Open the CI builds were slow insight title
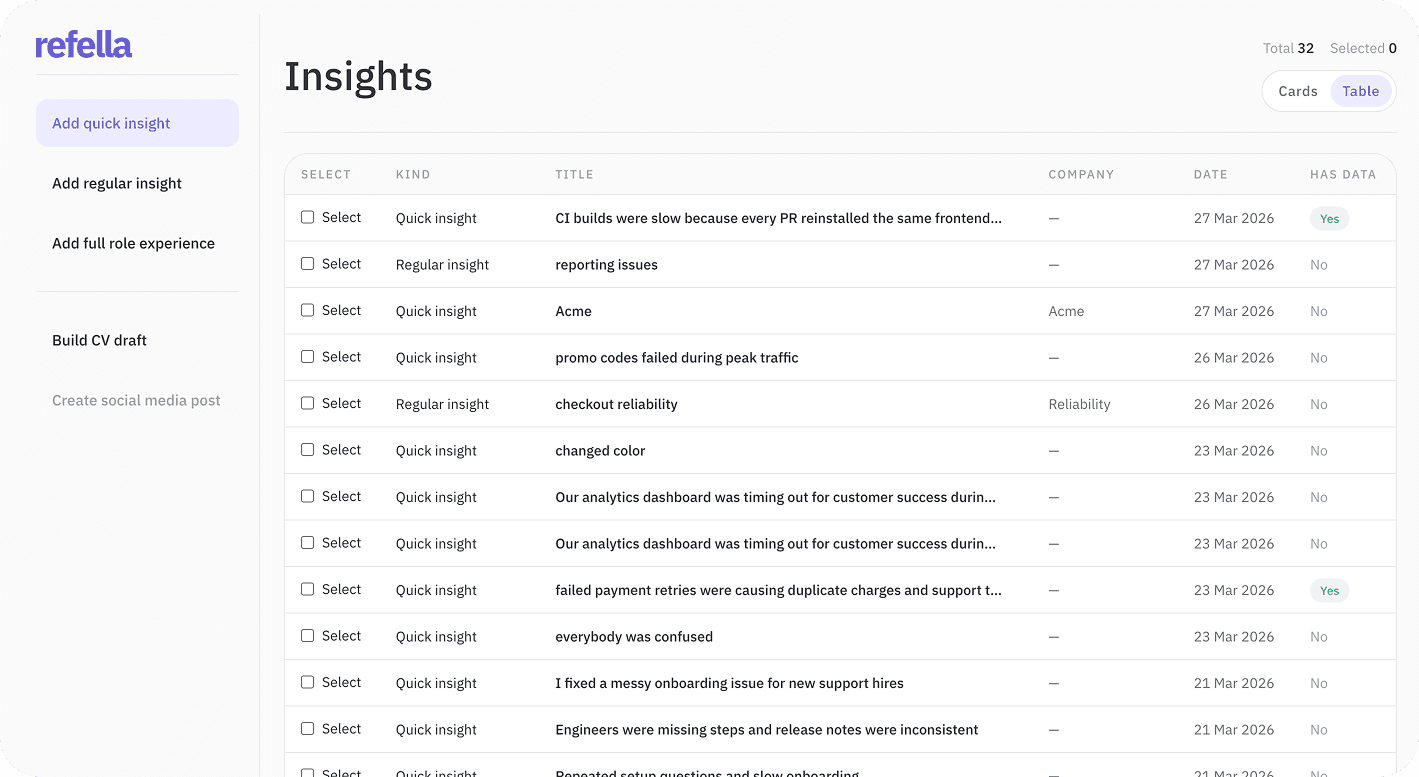This screenshot has width=1419, height=777. click(778, 218)
